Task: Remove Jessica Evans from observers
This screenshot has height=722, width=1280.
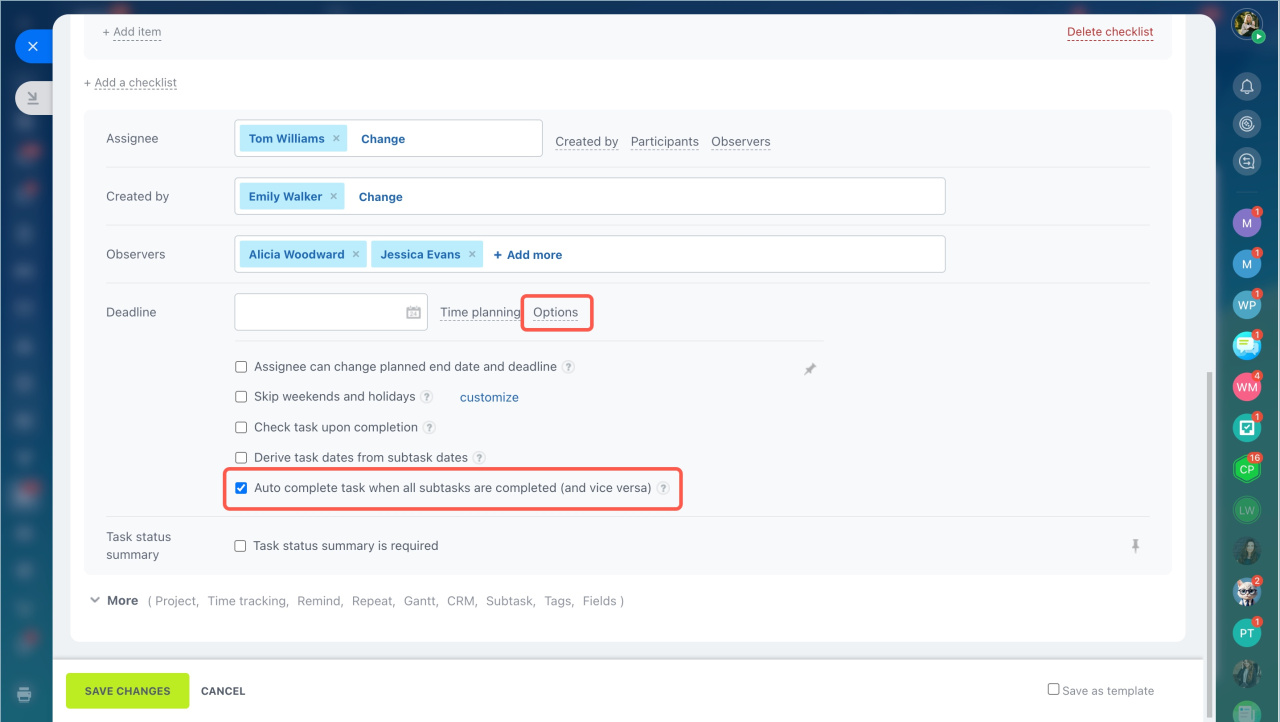Action: [x=472, y=255]
